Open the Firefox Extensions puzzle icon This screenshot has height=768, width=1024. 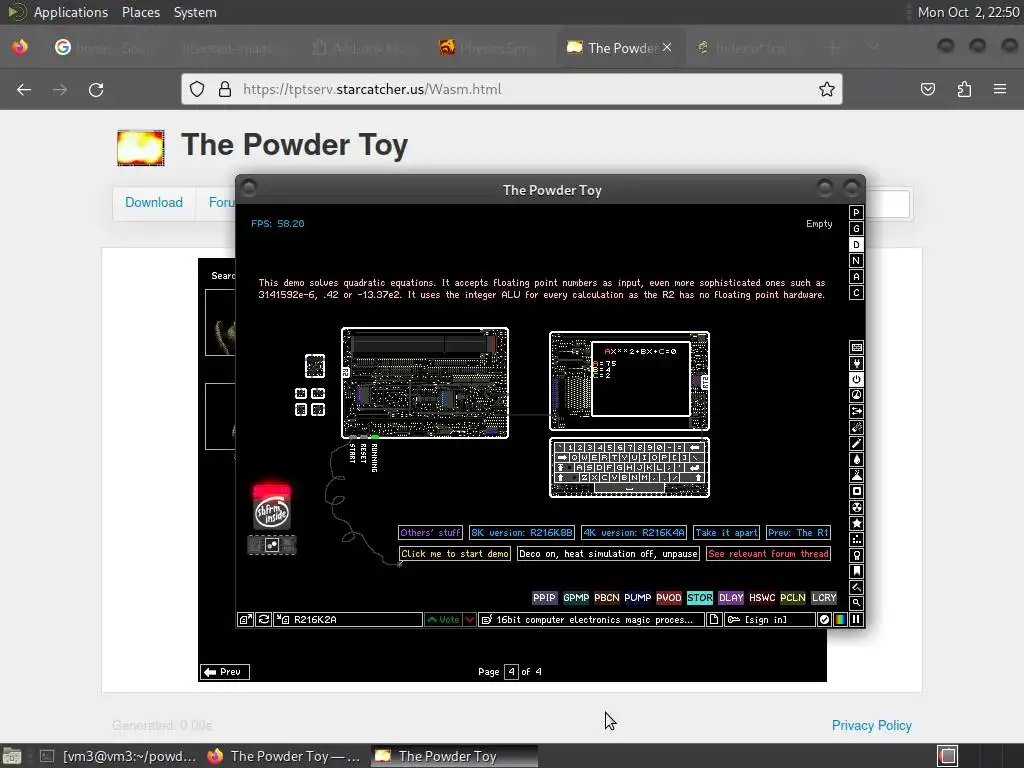[964, 89]
